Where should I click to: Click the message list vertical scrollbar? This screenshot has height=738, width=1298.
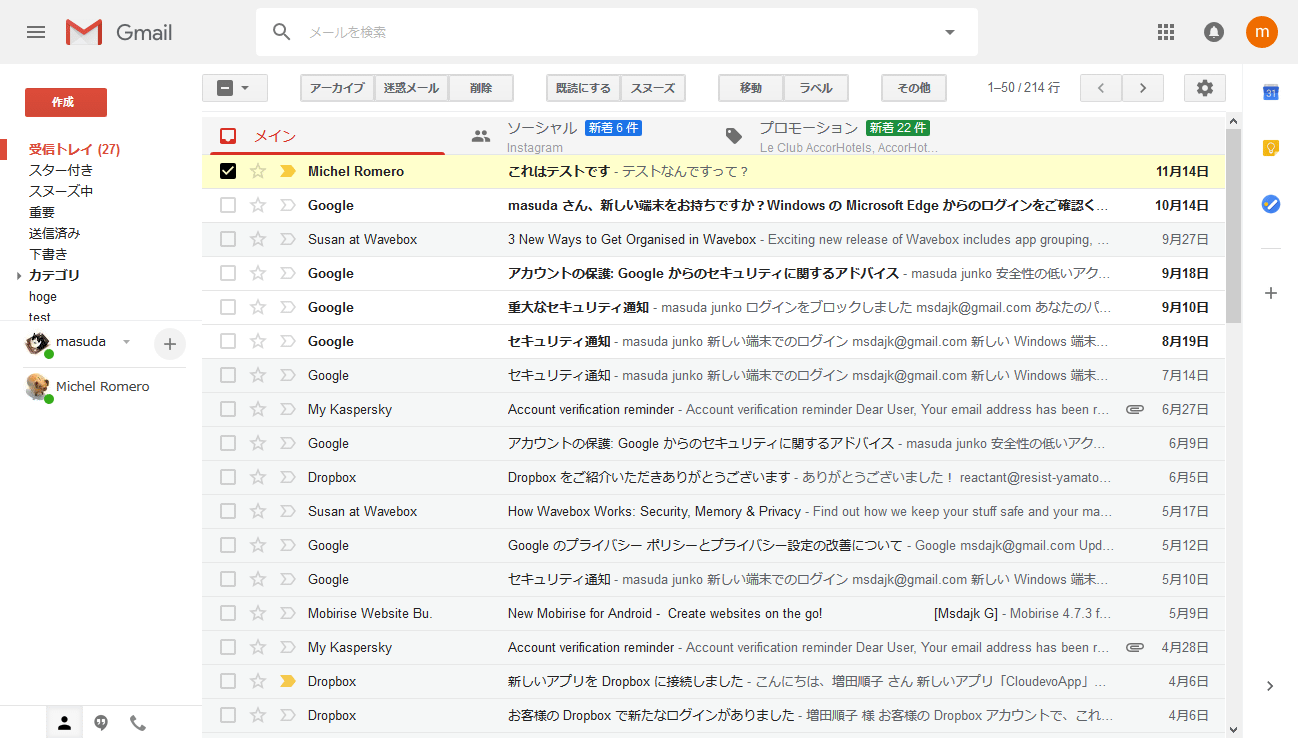coord(1234,225)
